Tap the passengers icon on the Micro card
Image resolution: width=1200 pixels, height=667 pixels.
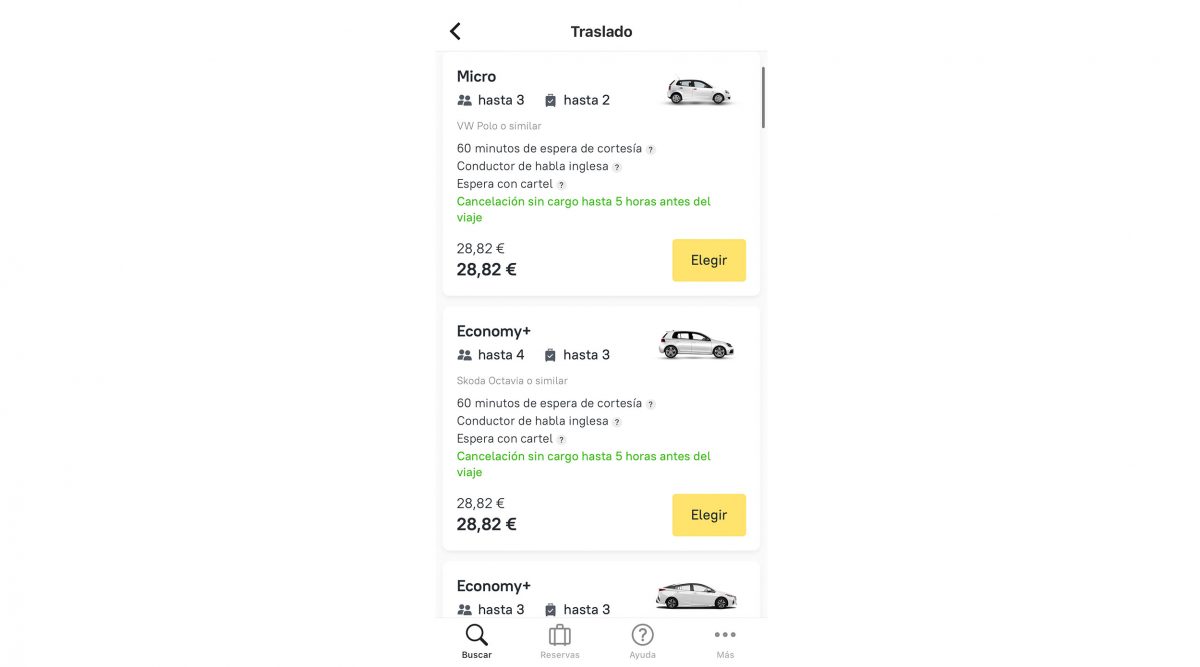(x=464, y=100)
